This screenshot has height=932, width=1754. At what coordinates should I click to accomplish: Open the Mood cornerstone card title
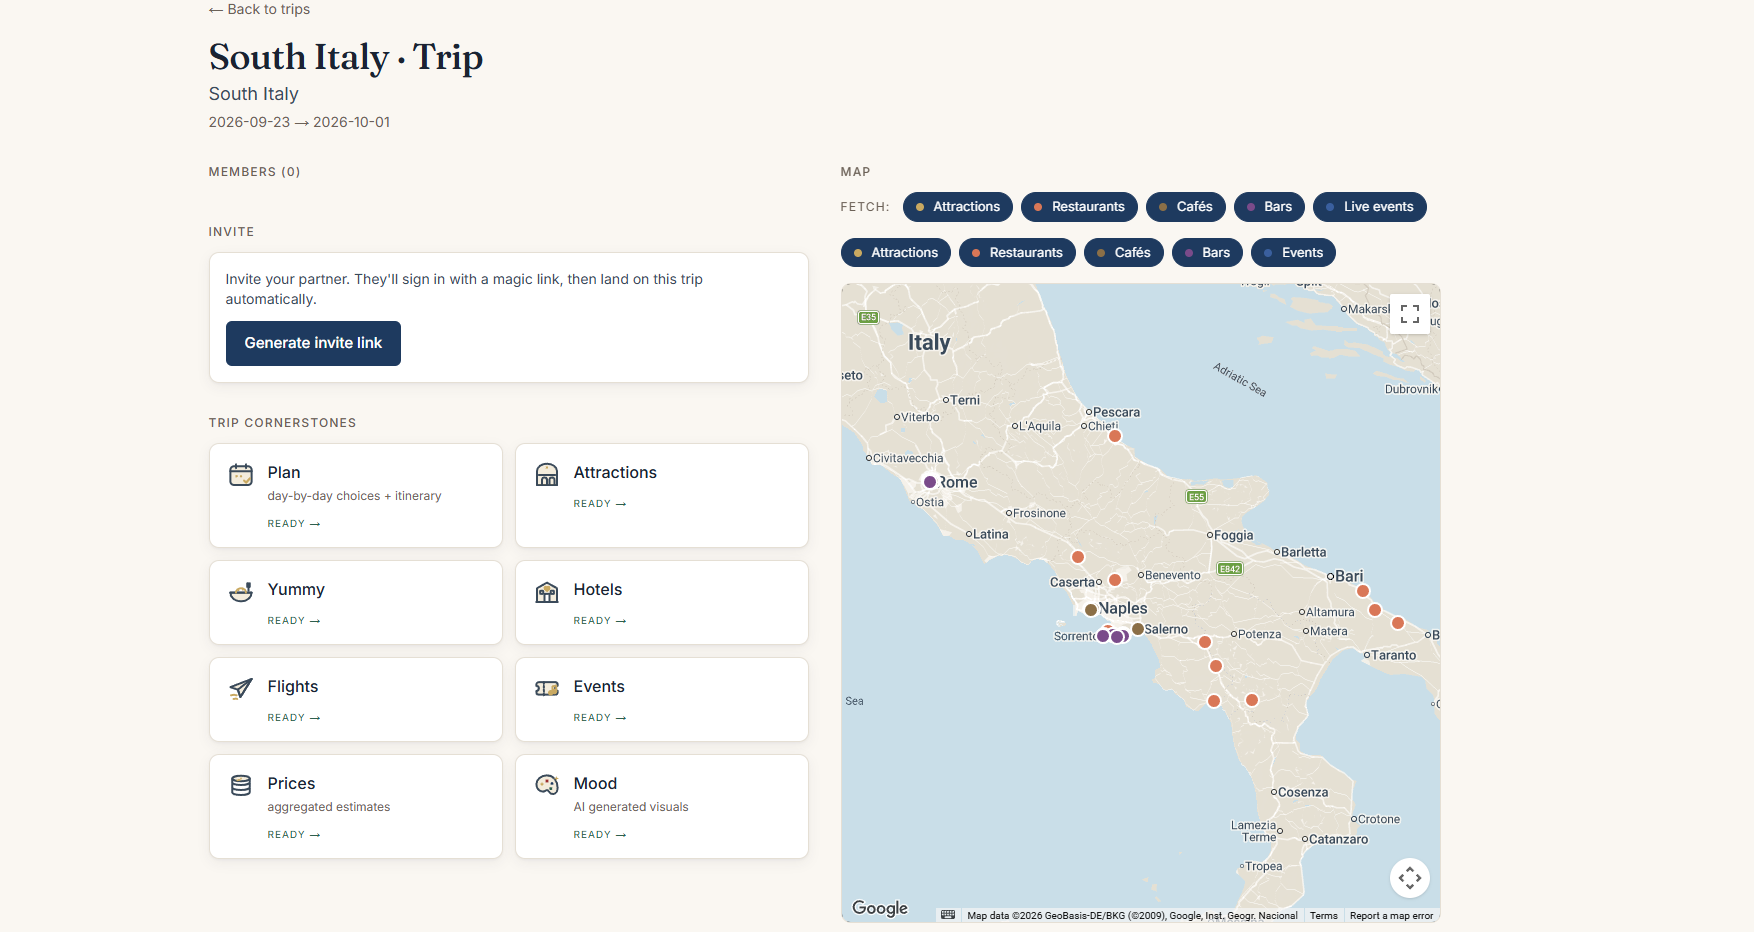pos(595,783)
